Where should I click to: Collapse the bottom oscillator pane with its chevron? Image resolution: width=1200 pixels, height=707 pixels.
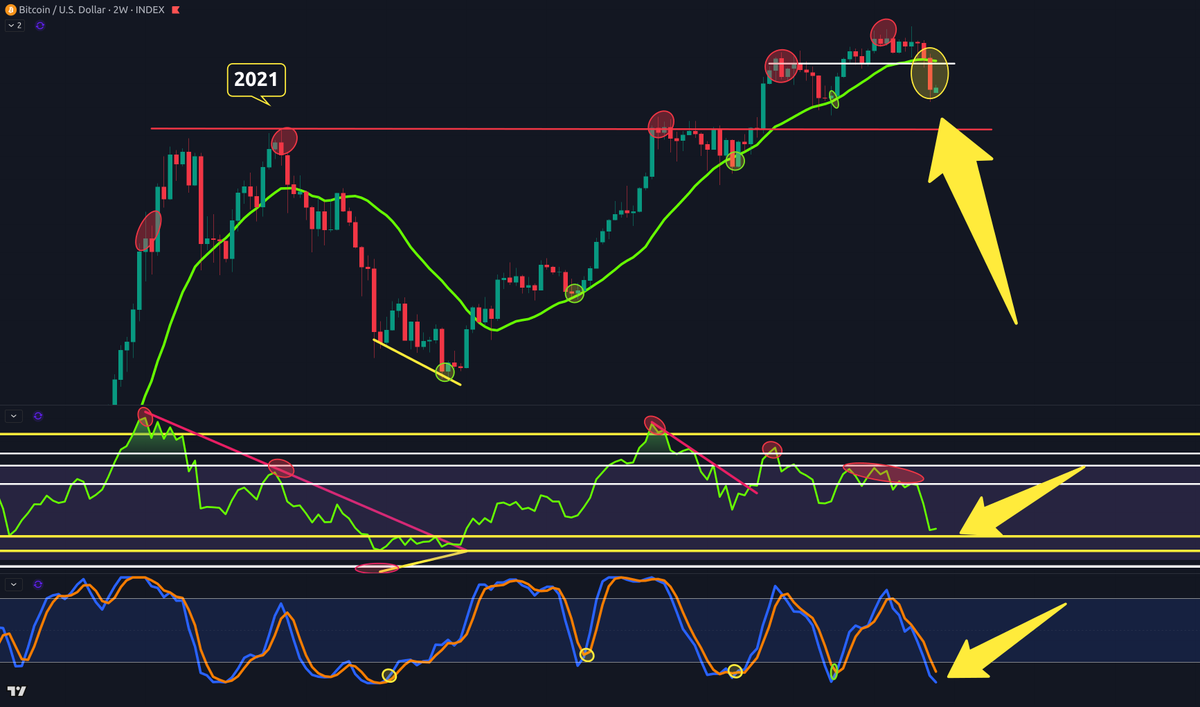point(13,585)
